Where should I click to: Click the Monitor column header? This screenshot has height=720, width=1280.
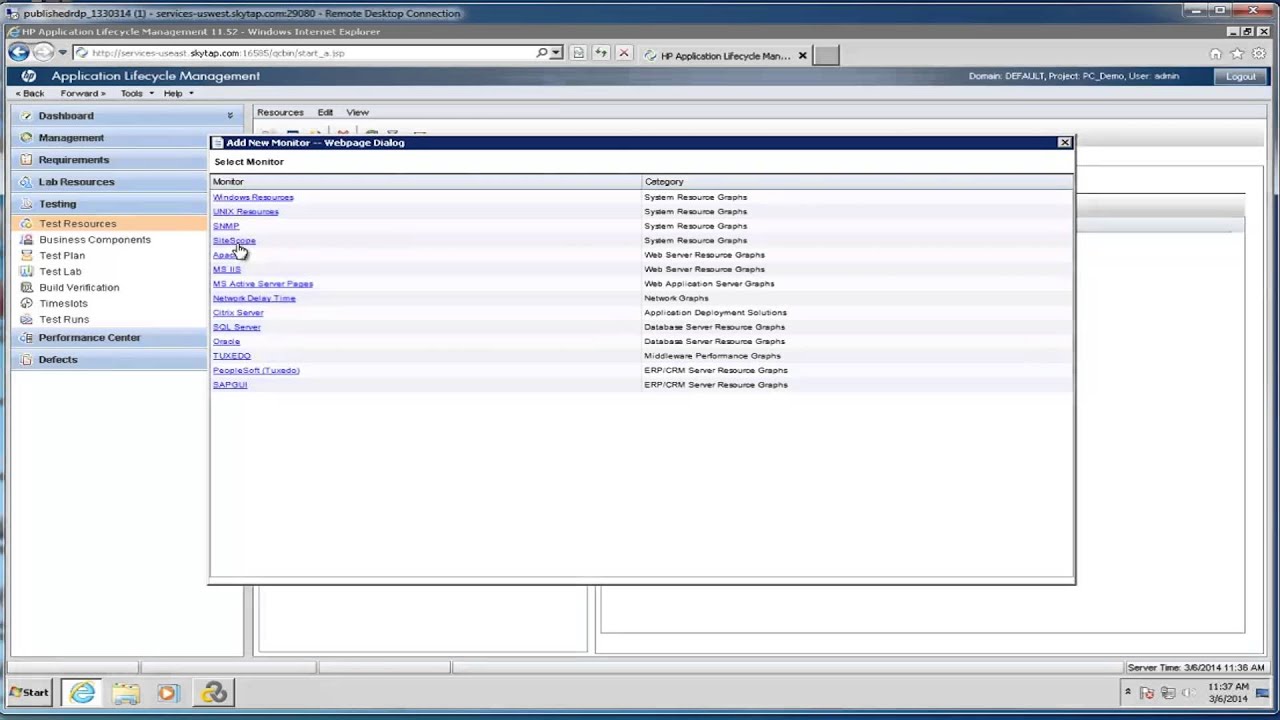click(426, 182)
